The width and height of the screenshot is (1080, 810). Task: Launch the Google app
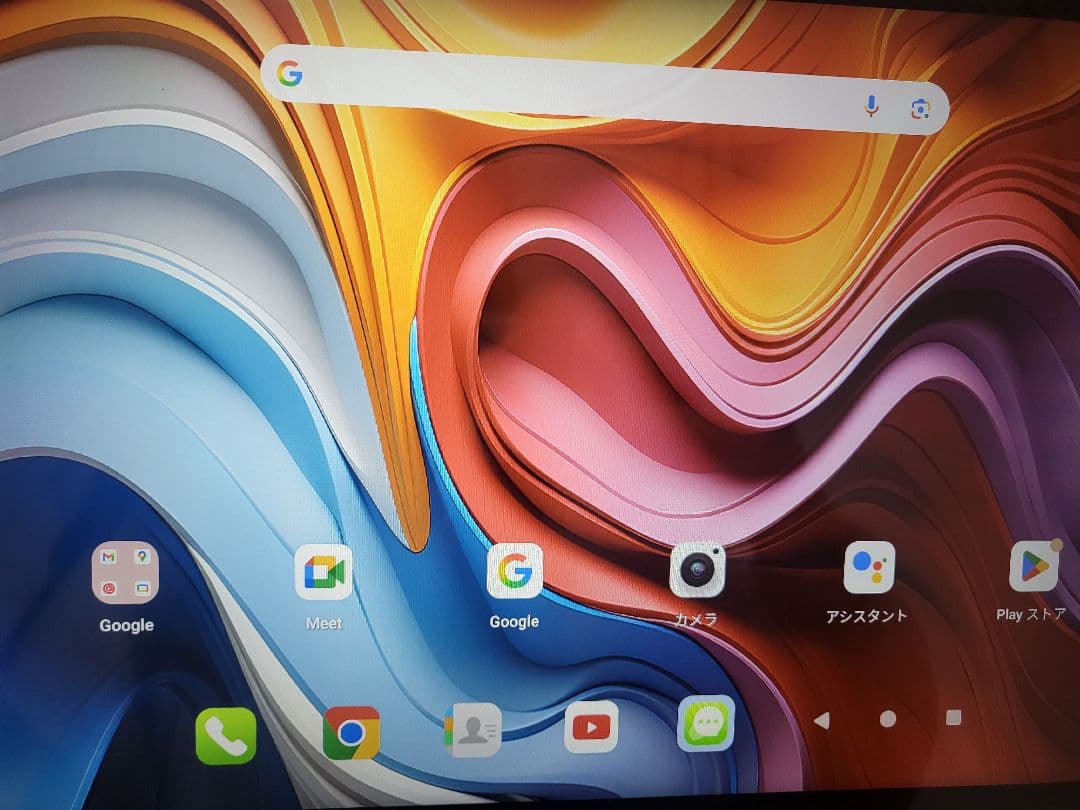[x=513, y=572]
